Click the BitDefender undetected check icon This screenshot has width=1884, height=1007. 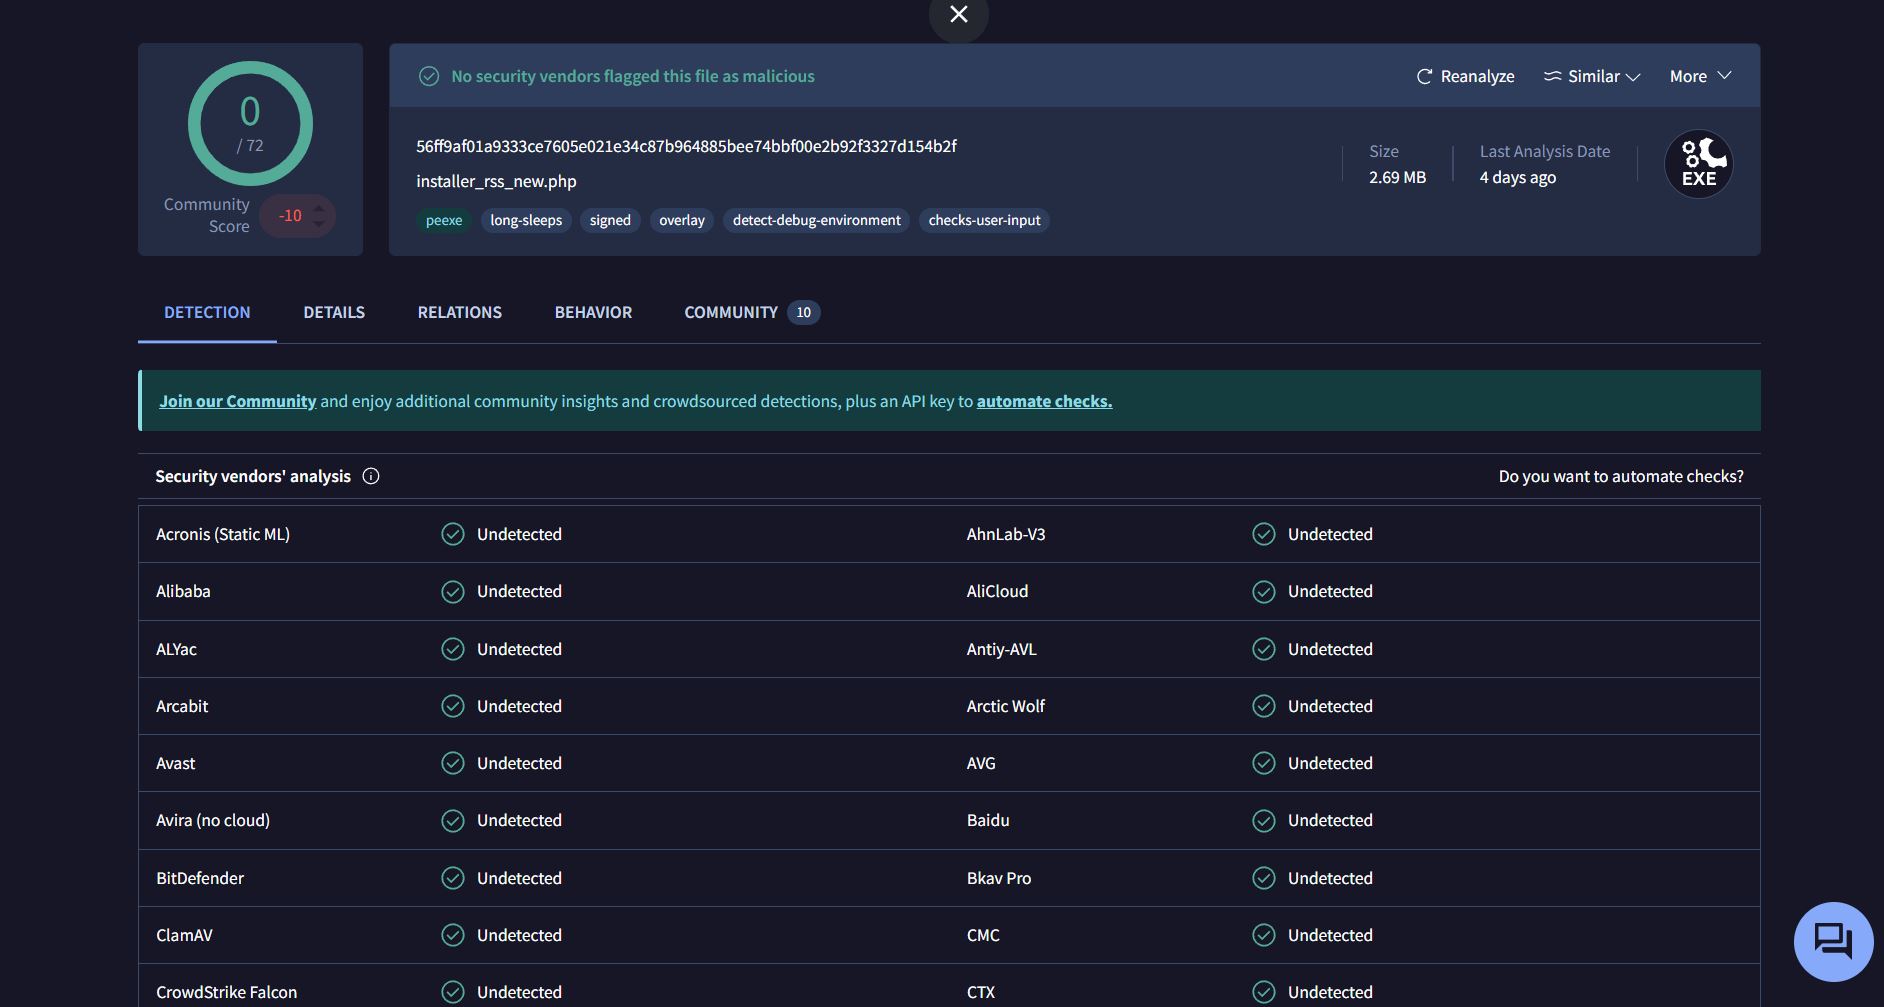(x=453, y=878)
